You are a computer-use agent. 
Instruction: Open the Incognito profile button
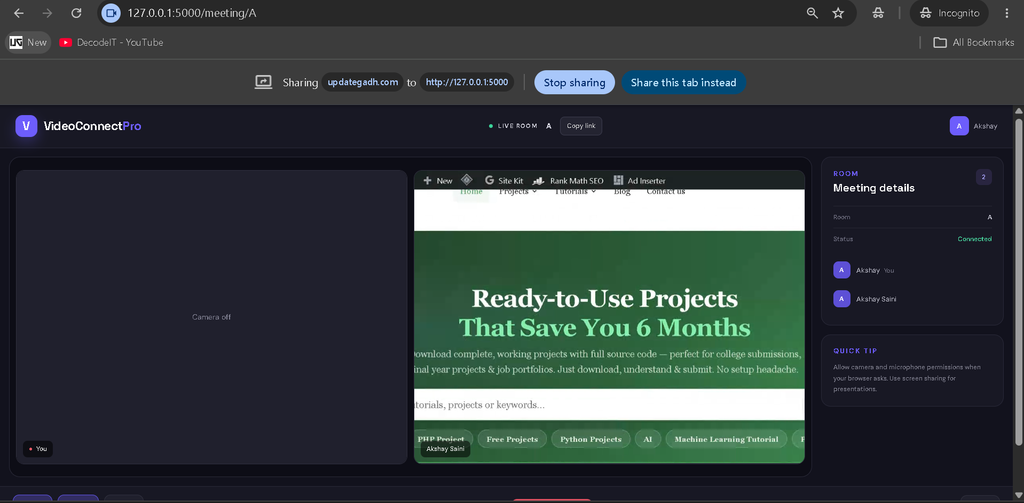[x=949, y=13]
